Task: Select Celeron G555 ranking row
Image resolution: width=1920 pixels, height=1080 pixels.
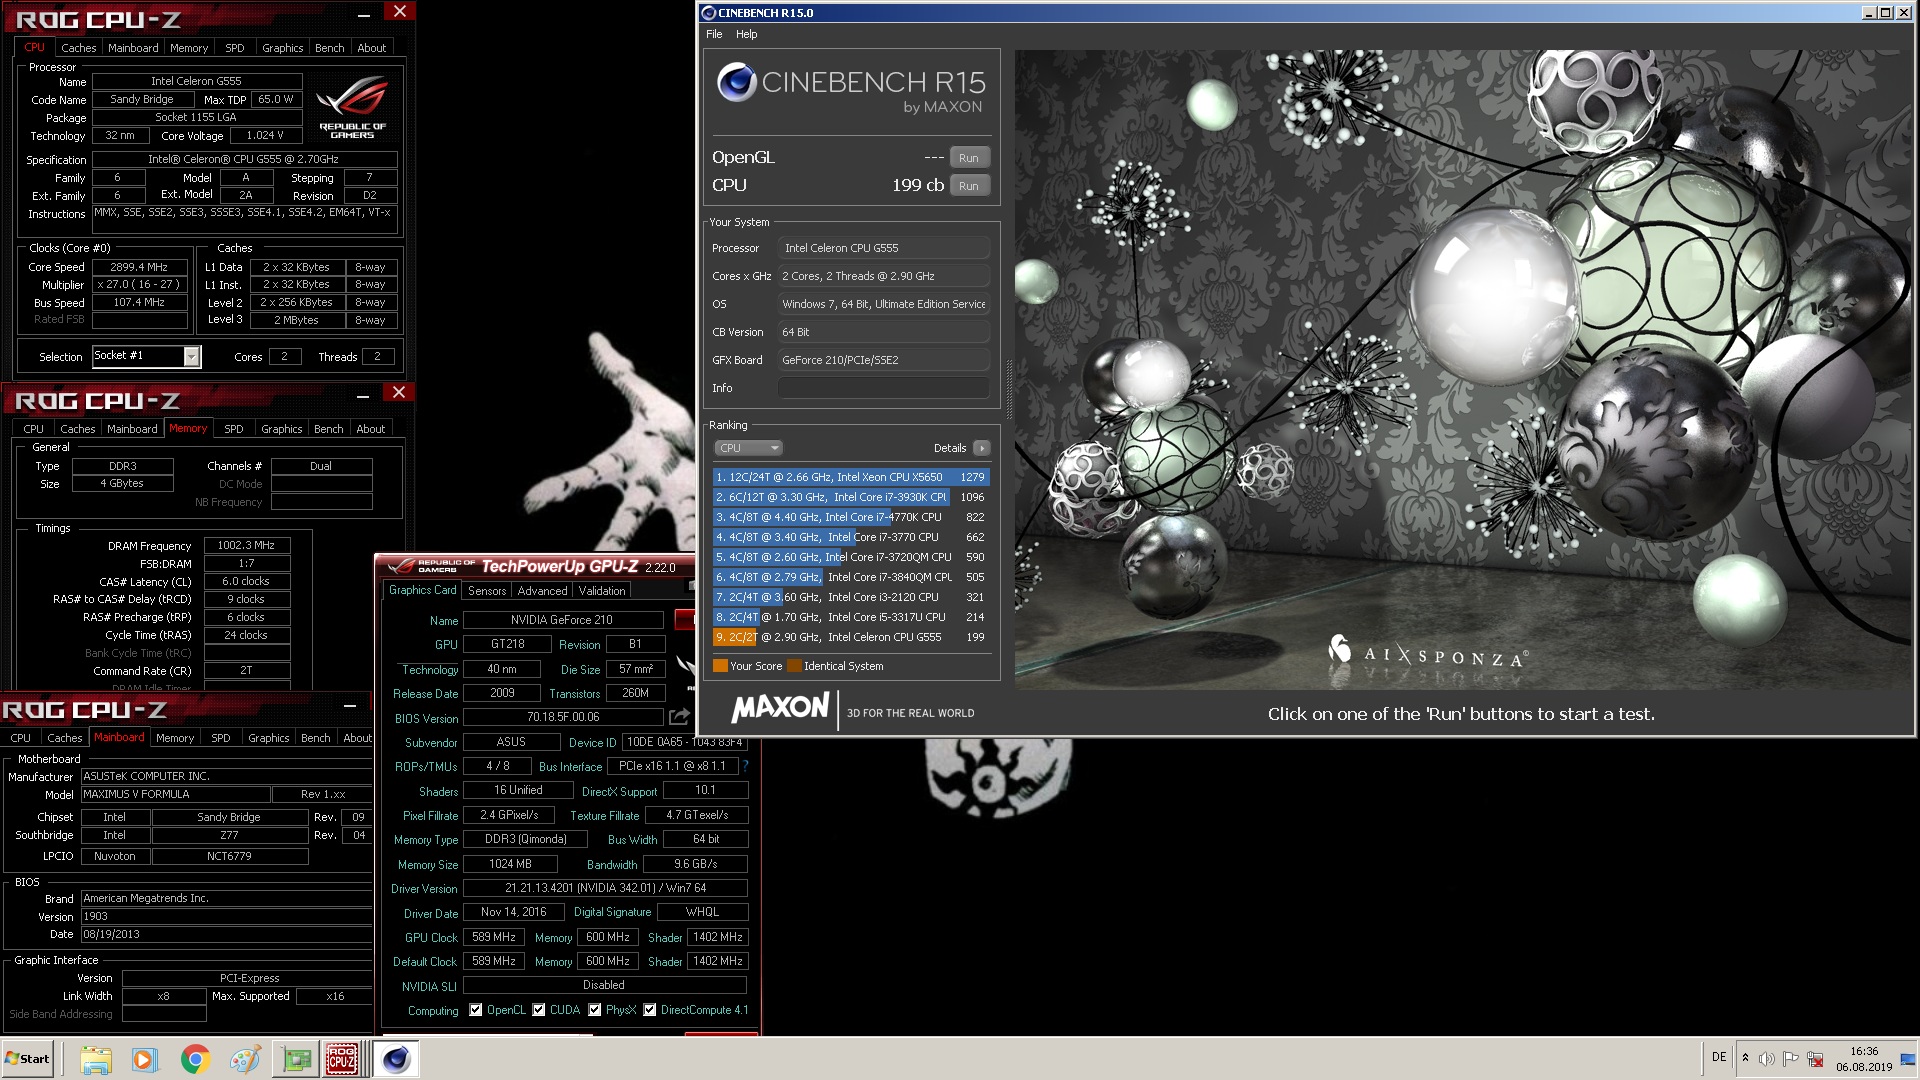Action: (851, 637)
